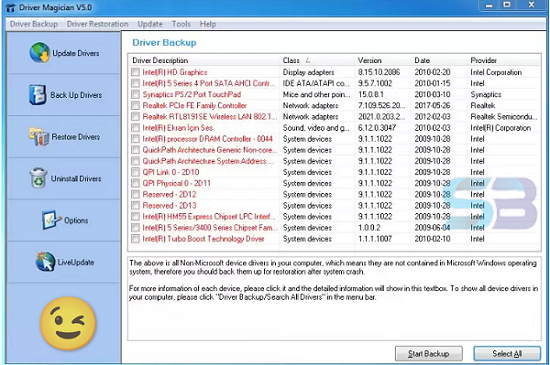The width and height of the screenshot is (550, 365).
Task: Tick the Reserved - 2D12 checkbox
Action: pyautogui.click(x=135, y=194)
